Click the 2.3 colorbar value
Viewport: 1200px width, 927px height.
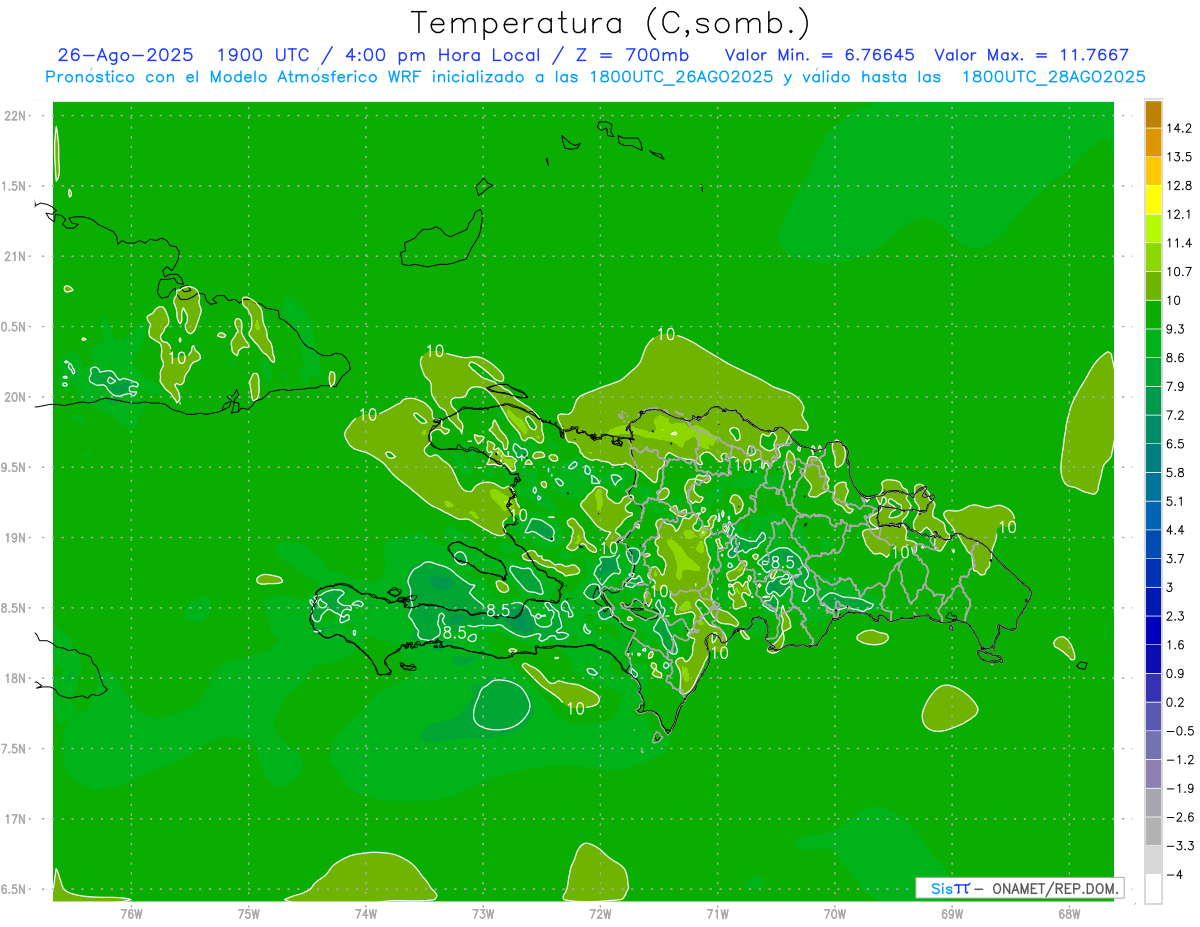pyautogui.click(x=1175, y=616)
